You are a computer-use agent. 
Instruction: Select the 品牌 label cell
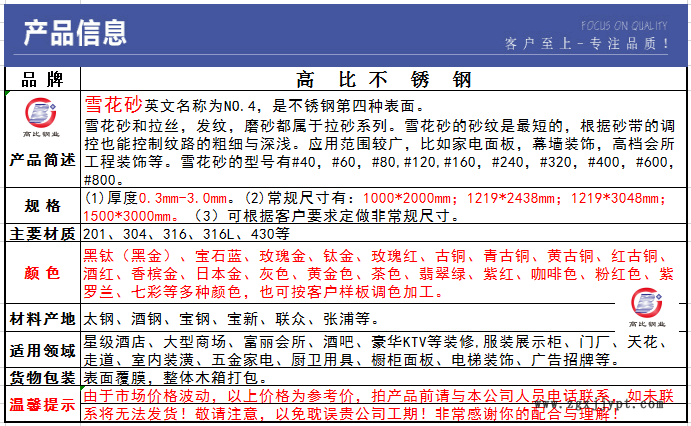(x=42, y=80)
